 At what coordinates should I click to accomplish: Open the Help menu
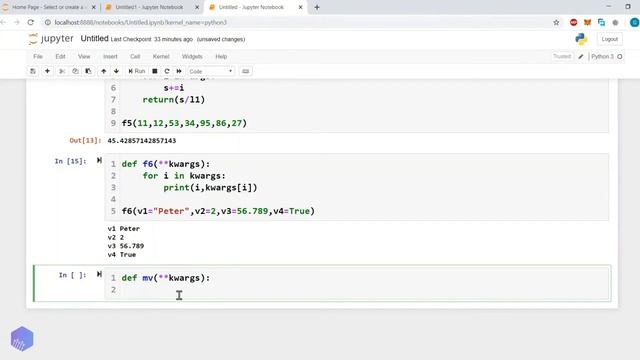[221, 56]
